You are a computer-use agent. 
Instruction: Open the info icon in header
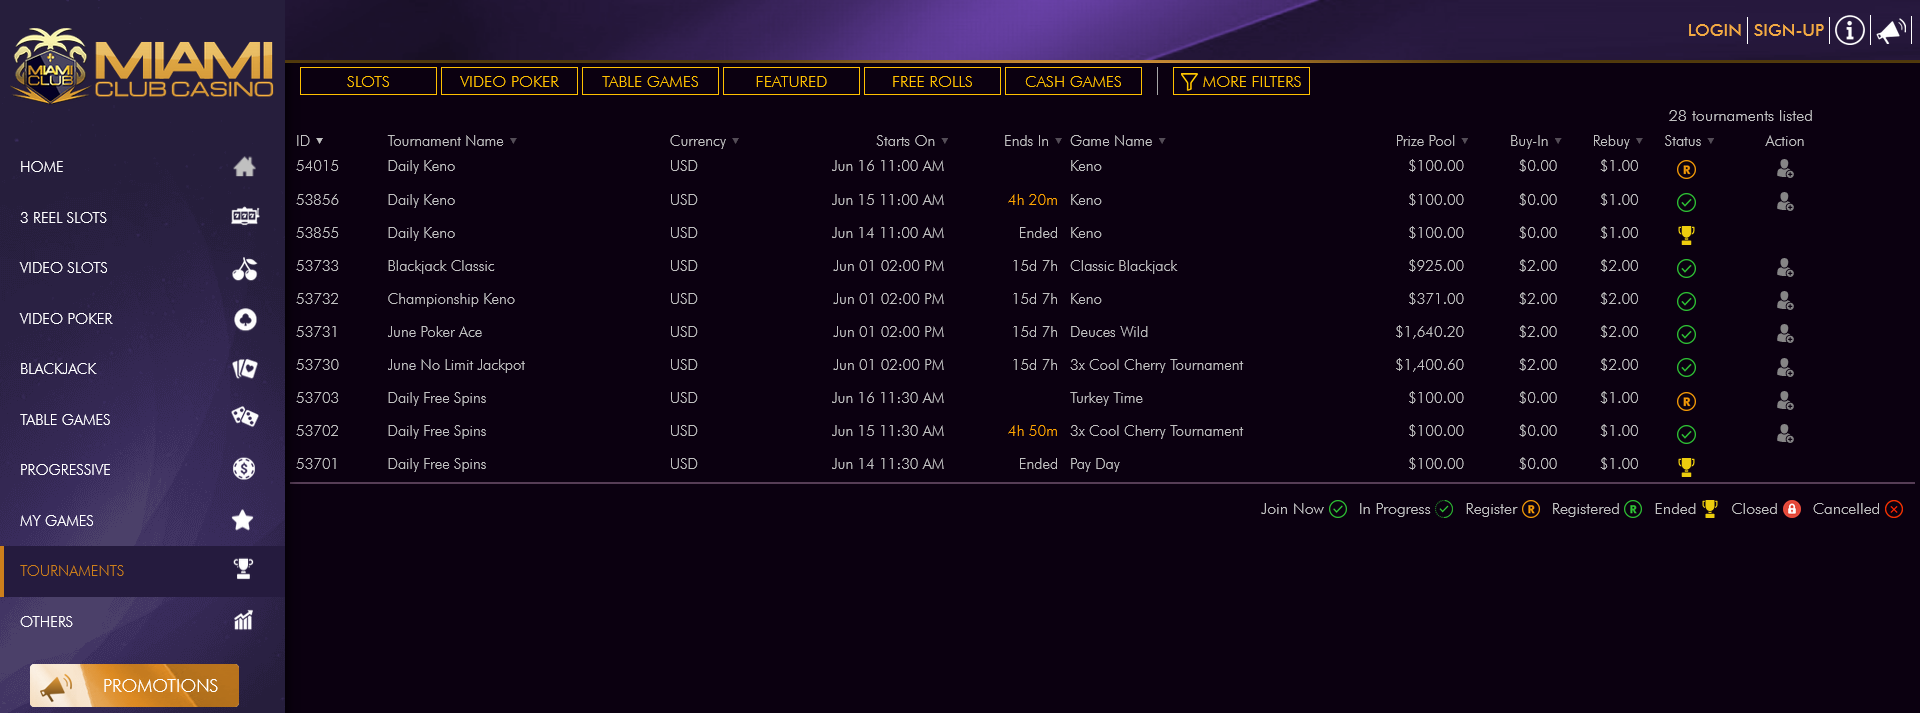(1850, 30)
